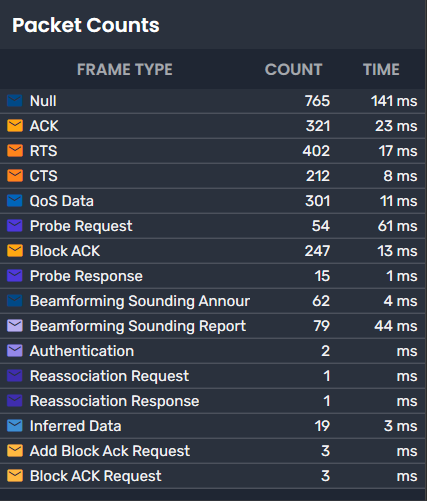Select the Add Block Ack Request row
The height and width of the screenshot is (501, 427).
click(x=213, y=451)
